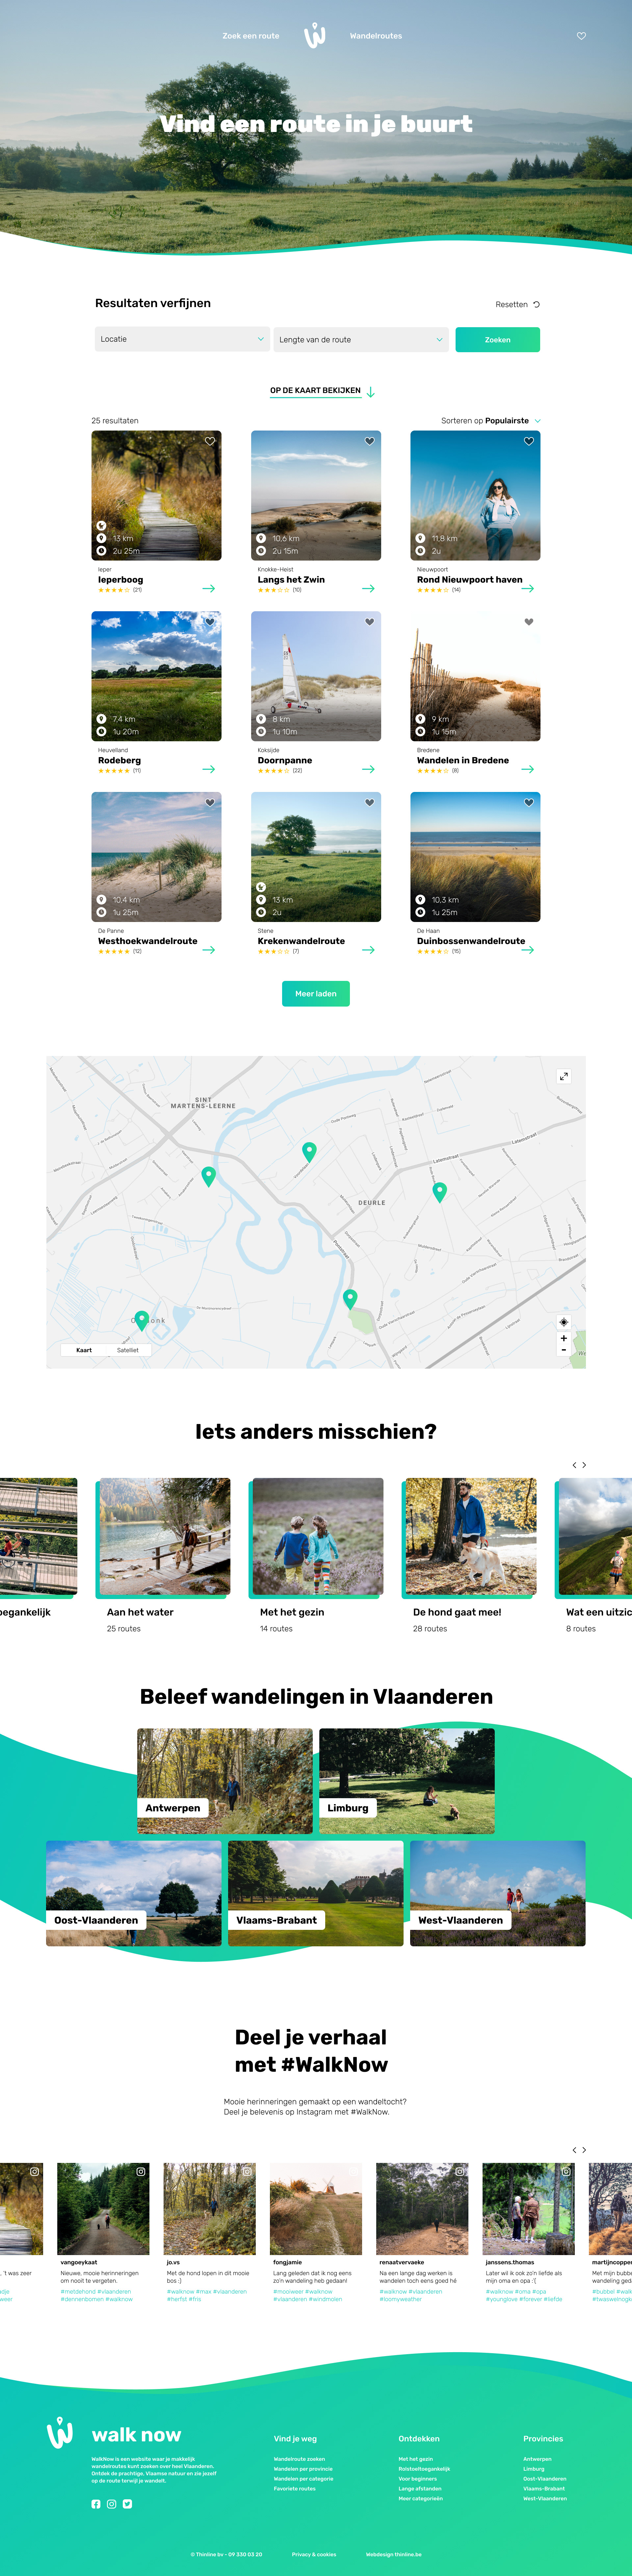Click the WalkNow logo in the header
The height and width of the screenshot is (2576, 632).
pyautogui.click(x=315, y=35)
